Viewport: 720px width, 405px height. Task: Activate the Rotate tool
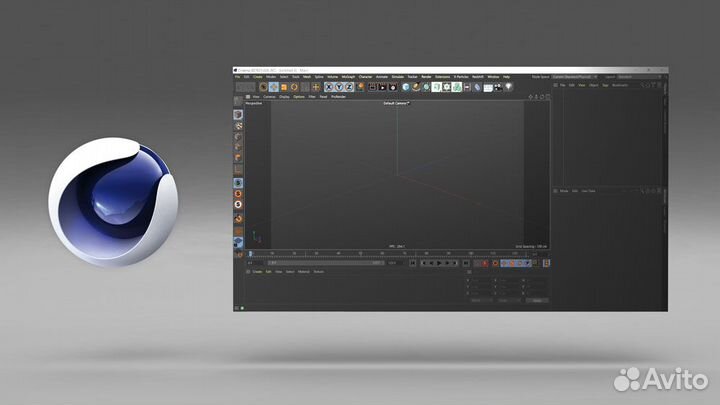point(294,87)
